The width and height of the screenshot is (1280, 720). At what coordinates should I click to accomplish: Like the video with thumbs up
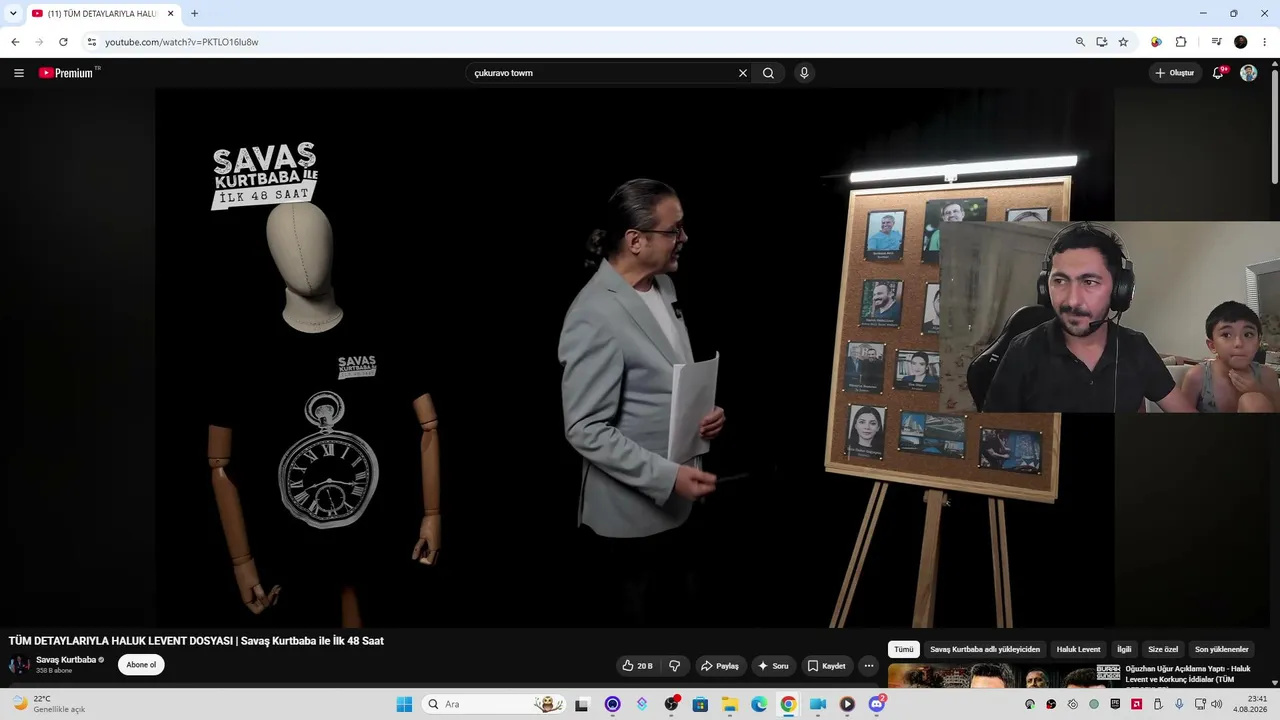pos(637,666)
